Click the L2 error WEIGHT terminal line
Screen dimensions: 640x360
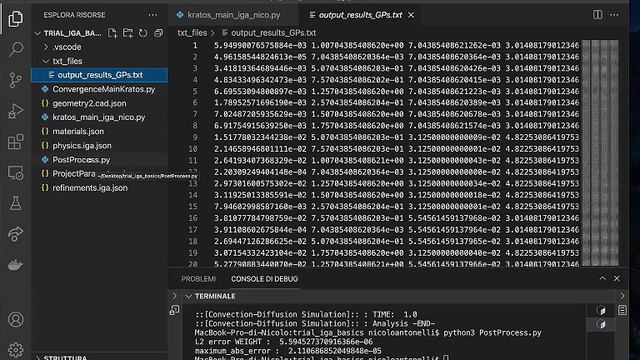284,342
